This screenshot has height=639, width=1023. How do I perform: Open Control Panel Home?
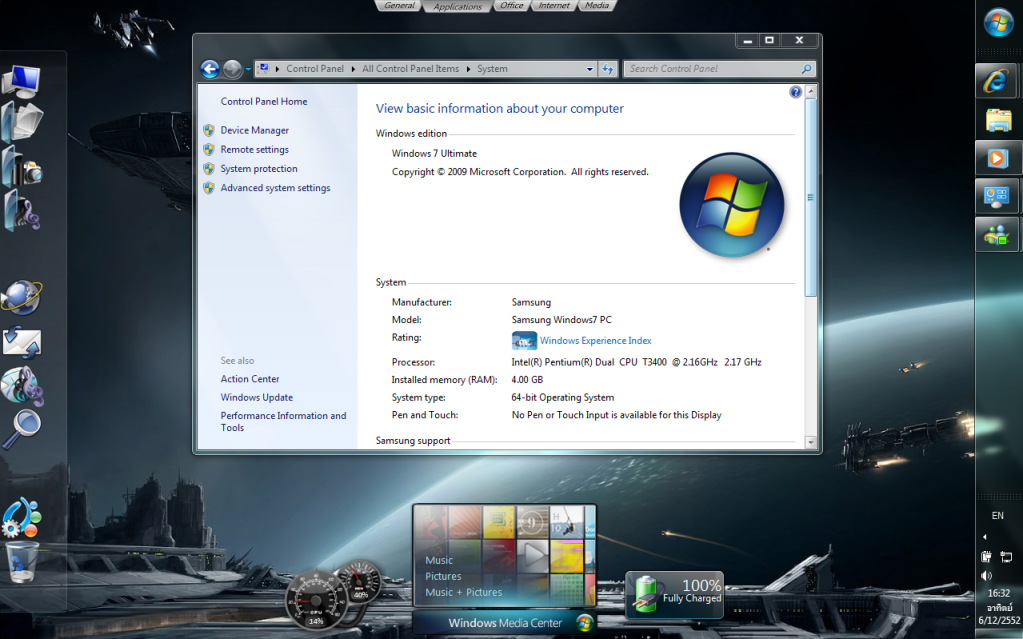coord(264,102)
